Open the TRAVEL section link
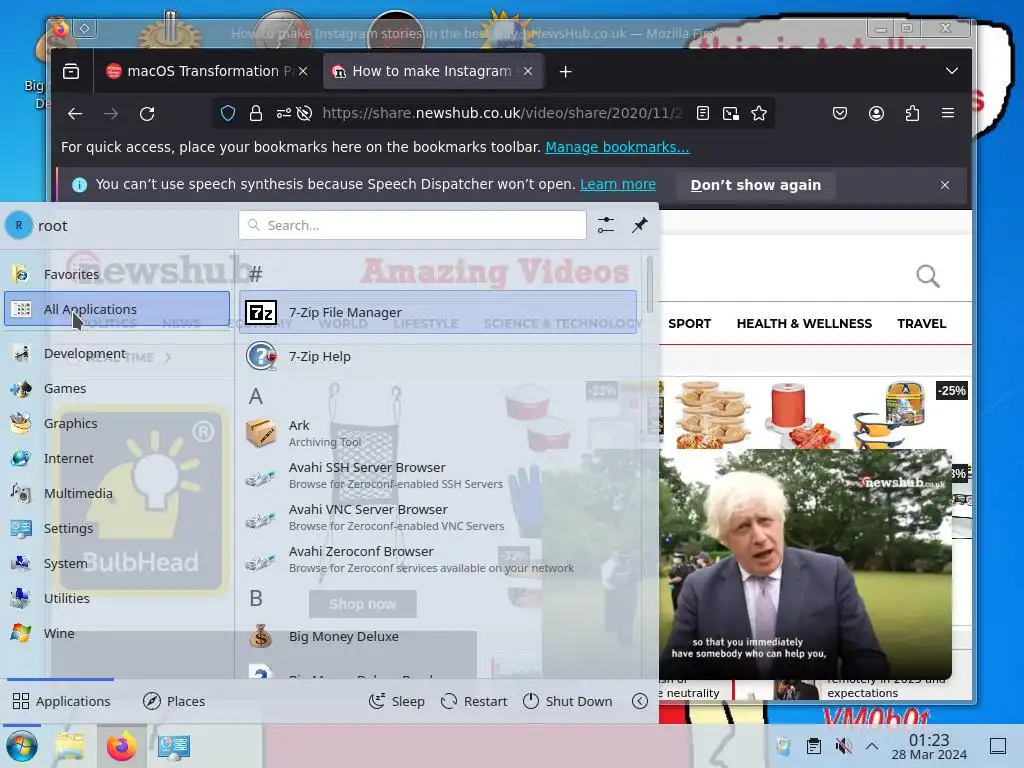Viewport: 1024px width, 768px height. click(x=921, y=323)
